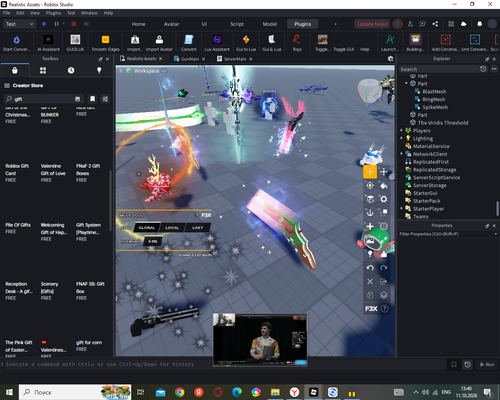This screenshot has width=500, height=400.
Task: Expand the NetworkClient node
Action: pyautogui.click(x=402, y=154)
